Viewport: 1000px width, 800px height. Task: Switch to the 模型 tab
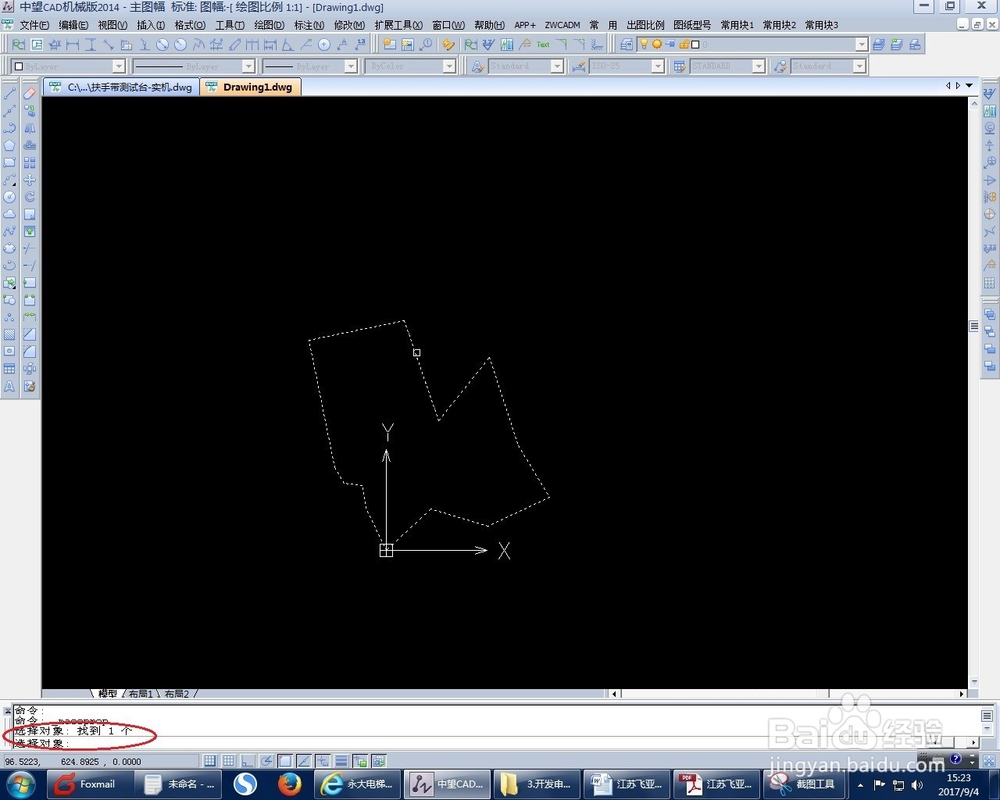pos(107,693)
